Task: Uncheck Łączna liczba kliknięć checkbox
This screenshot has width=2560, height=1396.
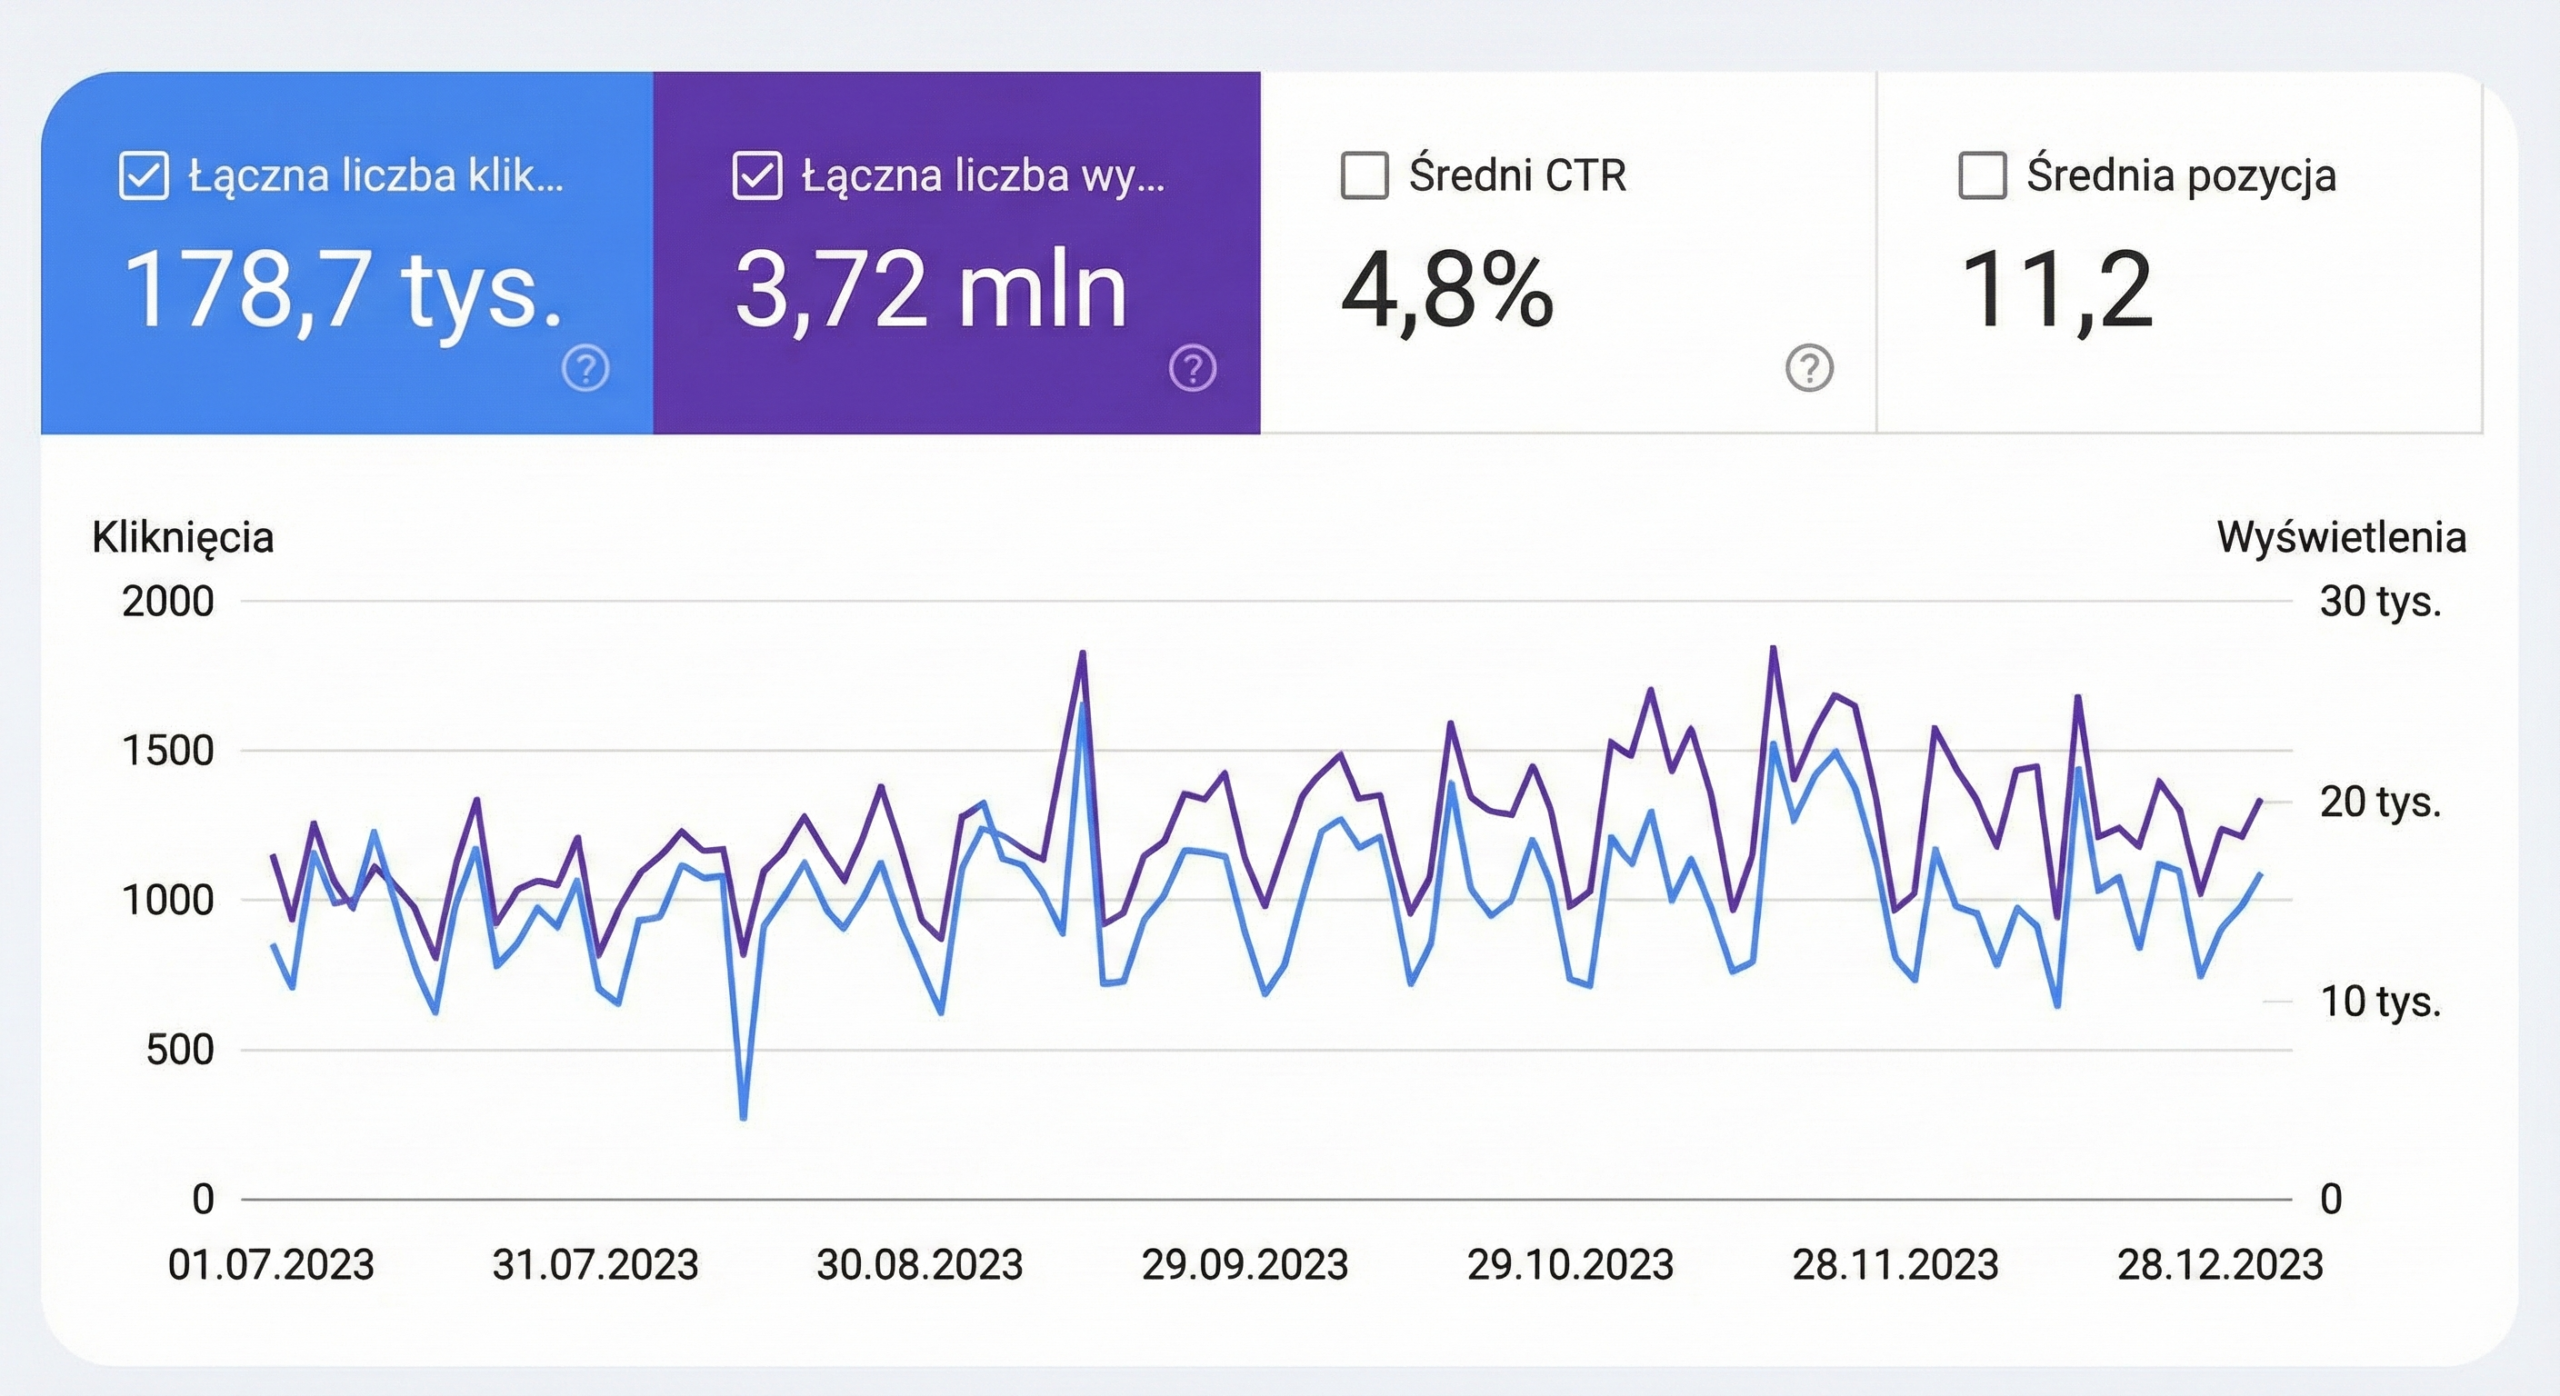Action: (144, 176)
